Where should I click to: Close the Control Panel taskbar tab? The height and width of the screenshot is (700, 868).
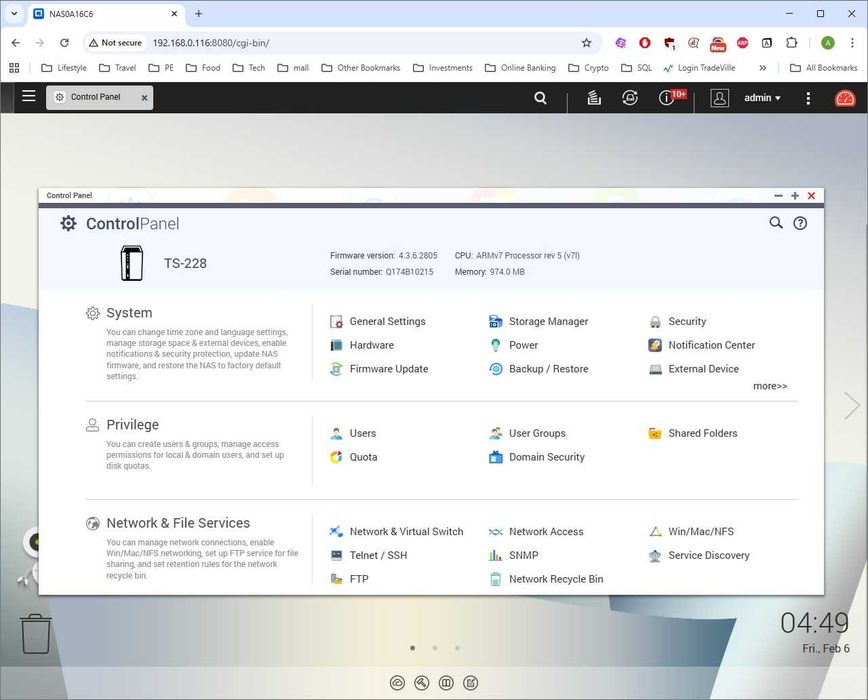[x=144, y=97]
